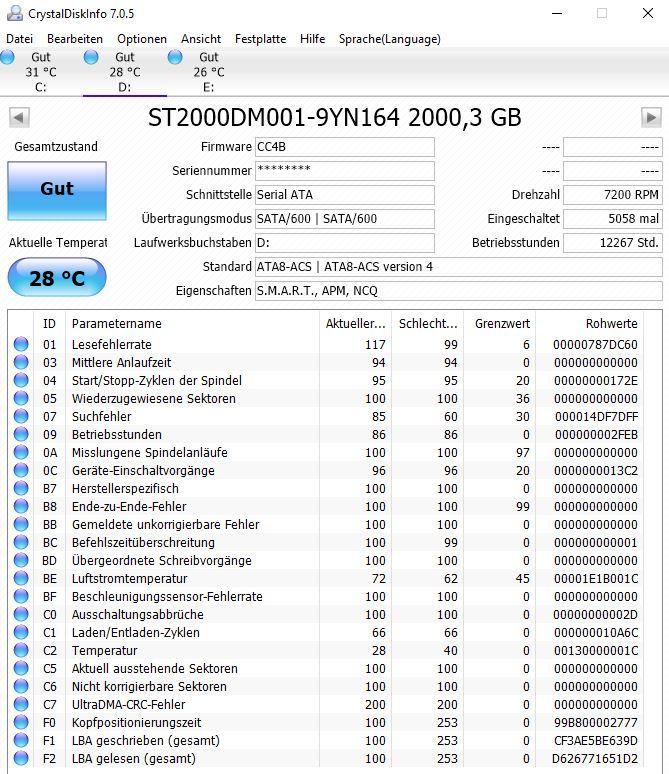Click status orb of Herstellerspezifisch row
Viewport: 669px width, 774px height.
21,488
